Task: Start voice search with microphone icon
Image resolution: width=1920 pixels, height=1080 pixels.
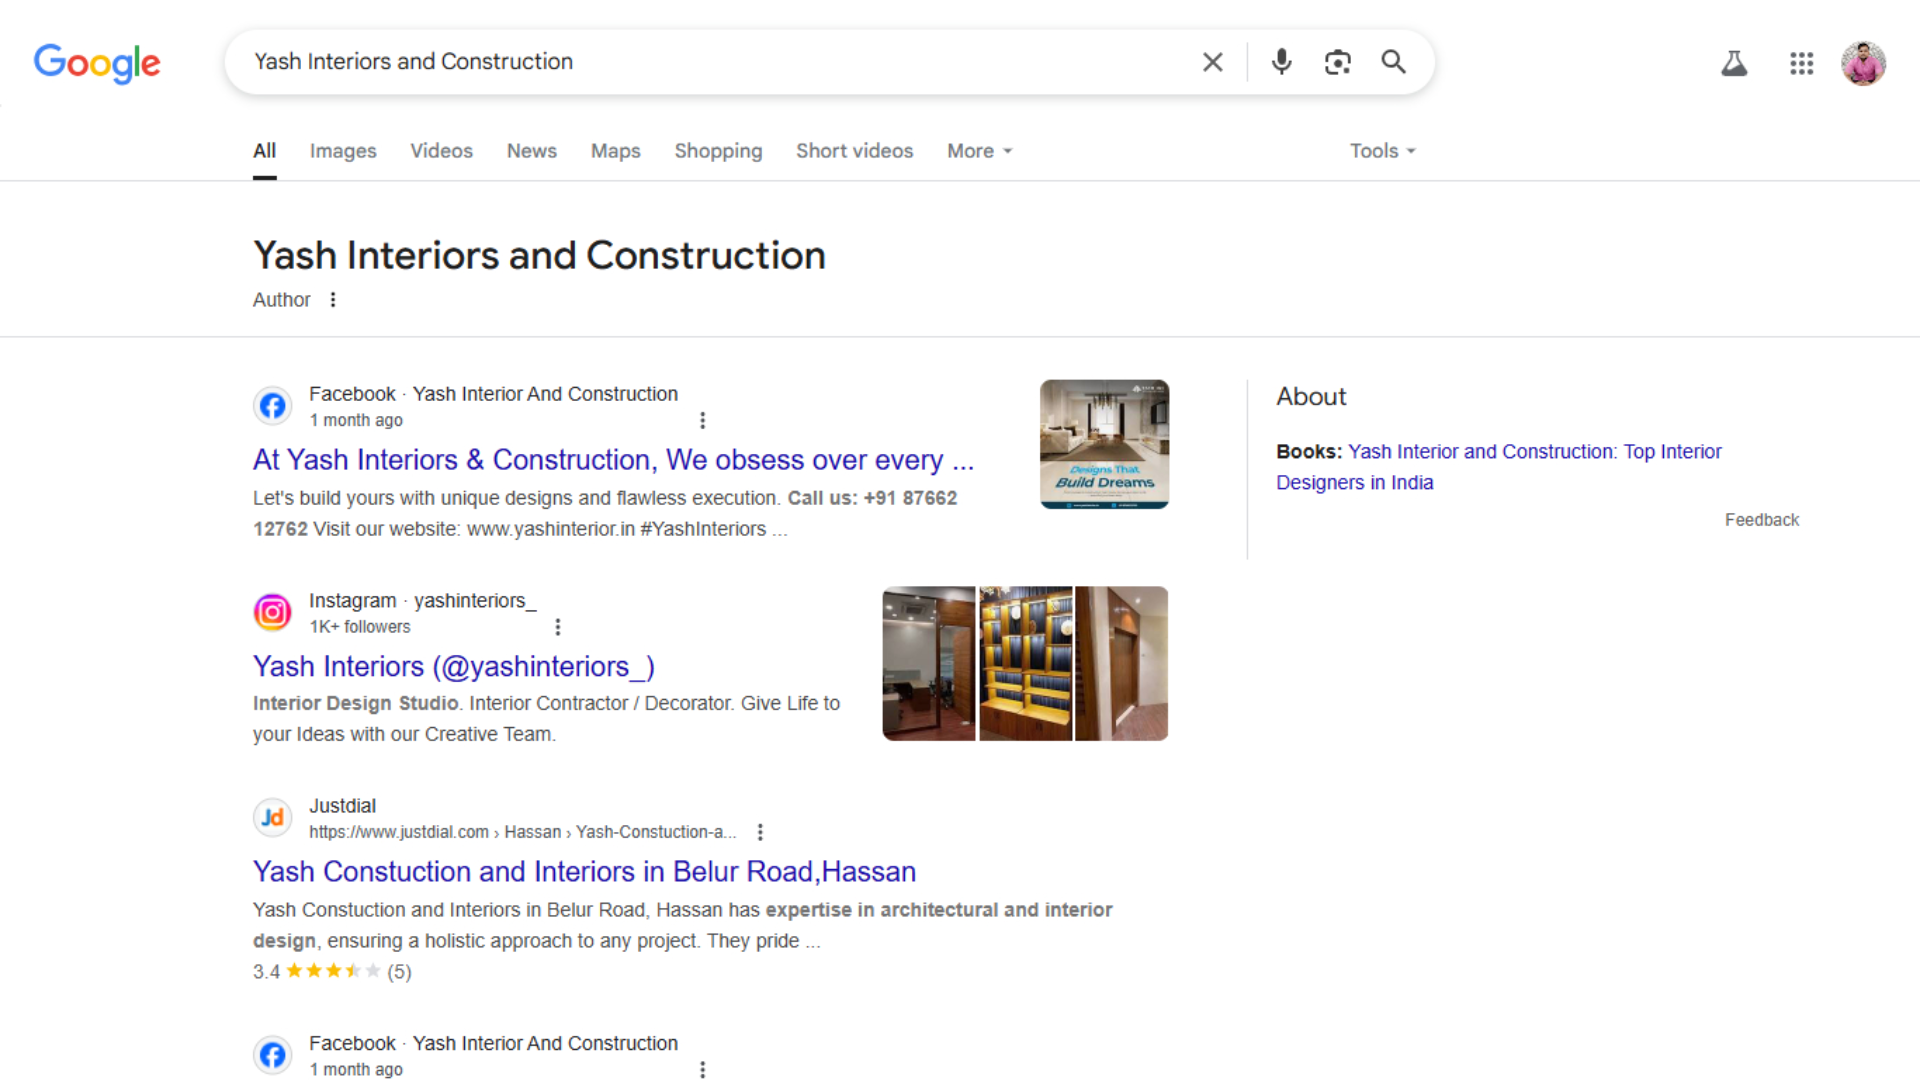Action: click(x=1281, y=62)
